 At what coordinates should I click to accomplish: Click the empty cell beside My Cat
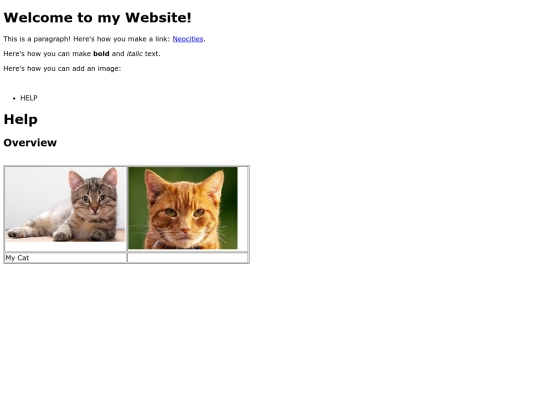(188, 258)
